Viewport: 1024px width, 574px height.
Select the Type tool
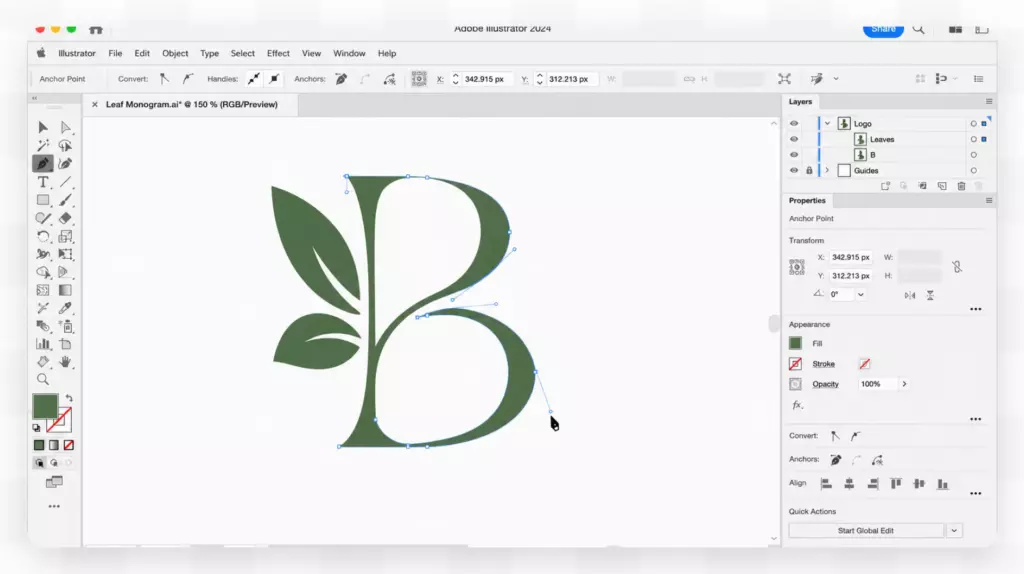click(x=43, y=182)
